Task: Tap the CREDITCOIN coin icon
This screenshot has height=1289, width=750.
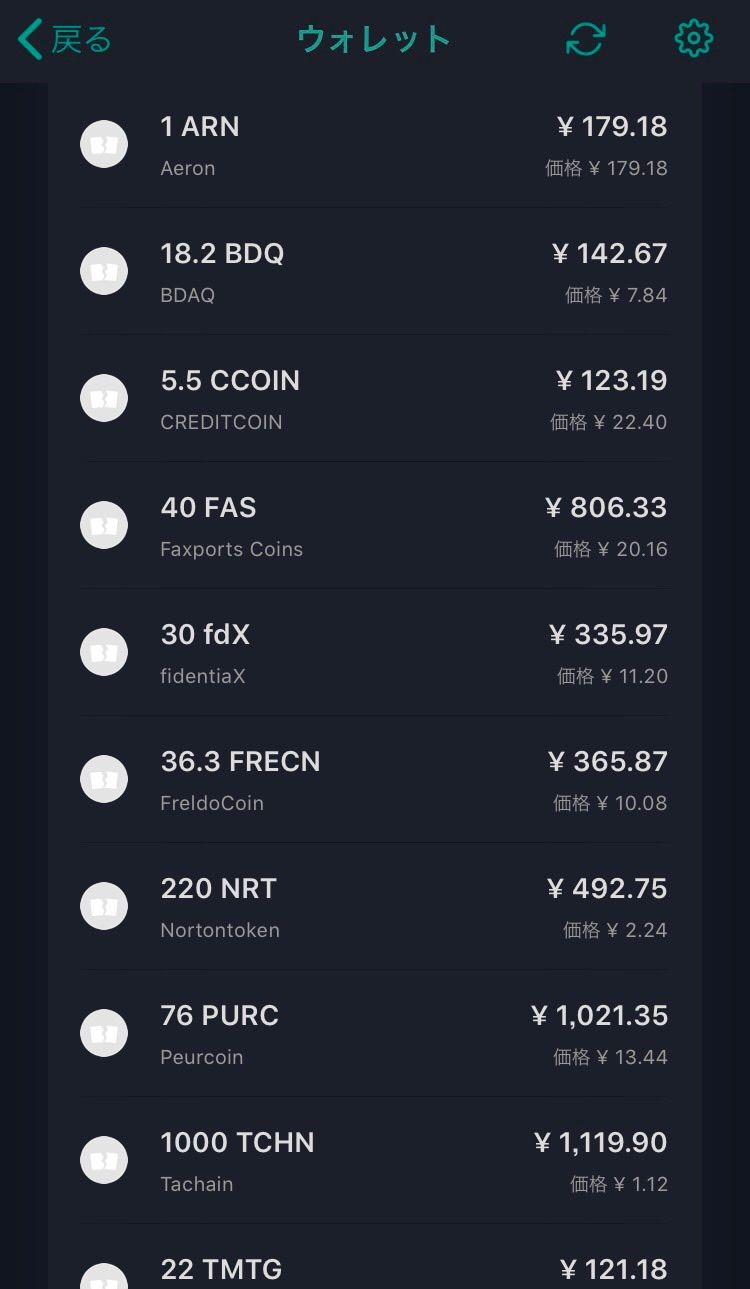Action: point(104,398)
